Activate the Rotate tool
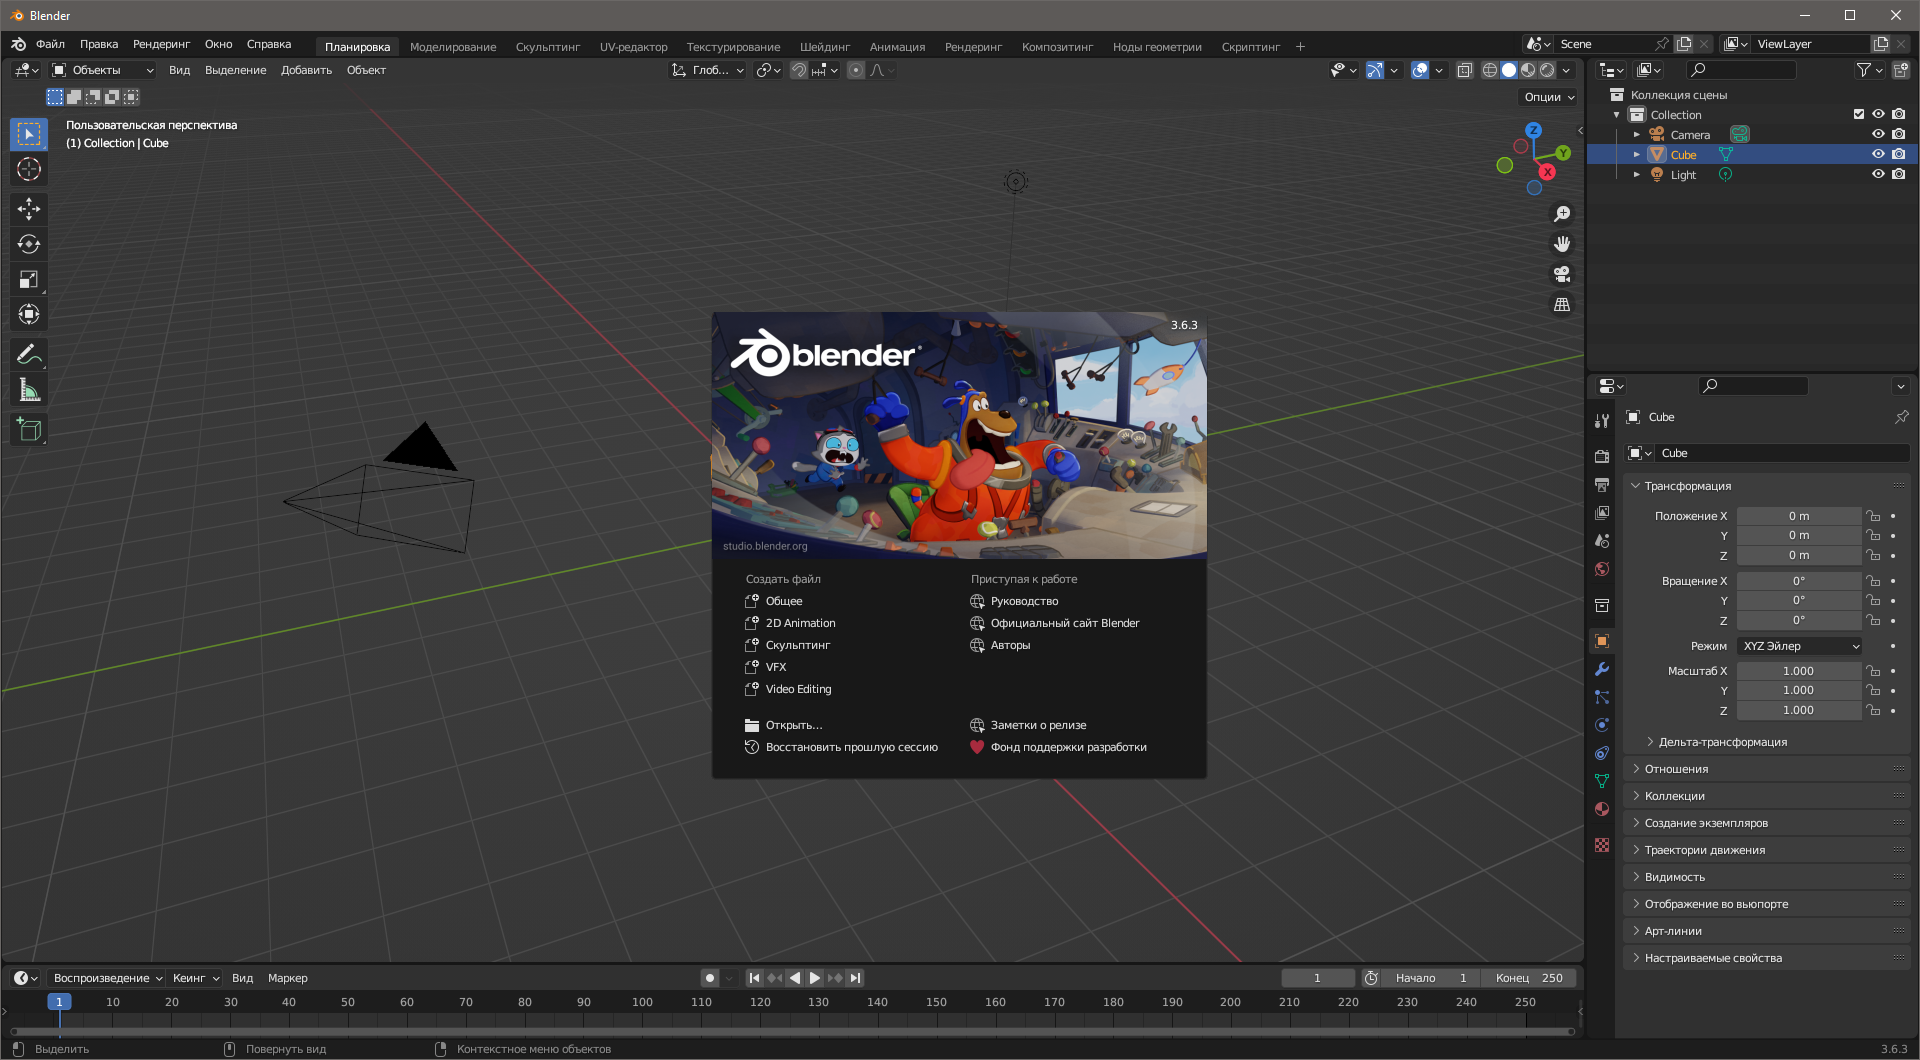Screen dimensions: 1920x1060 pos(29,244)
